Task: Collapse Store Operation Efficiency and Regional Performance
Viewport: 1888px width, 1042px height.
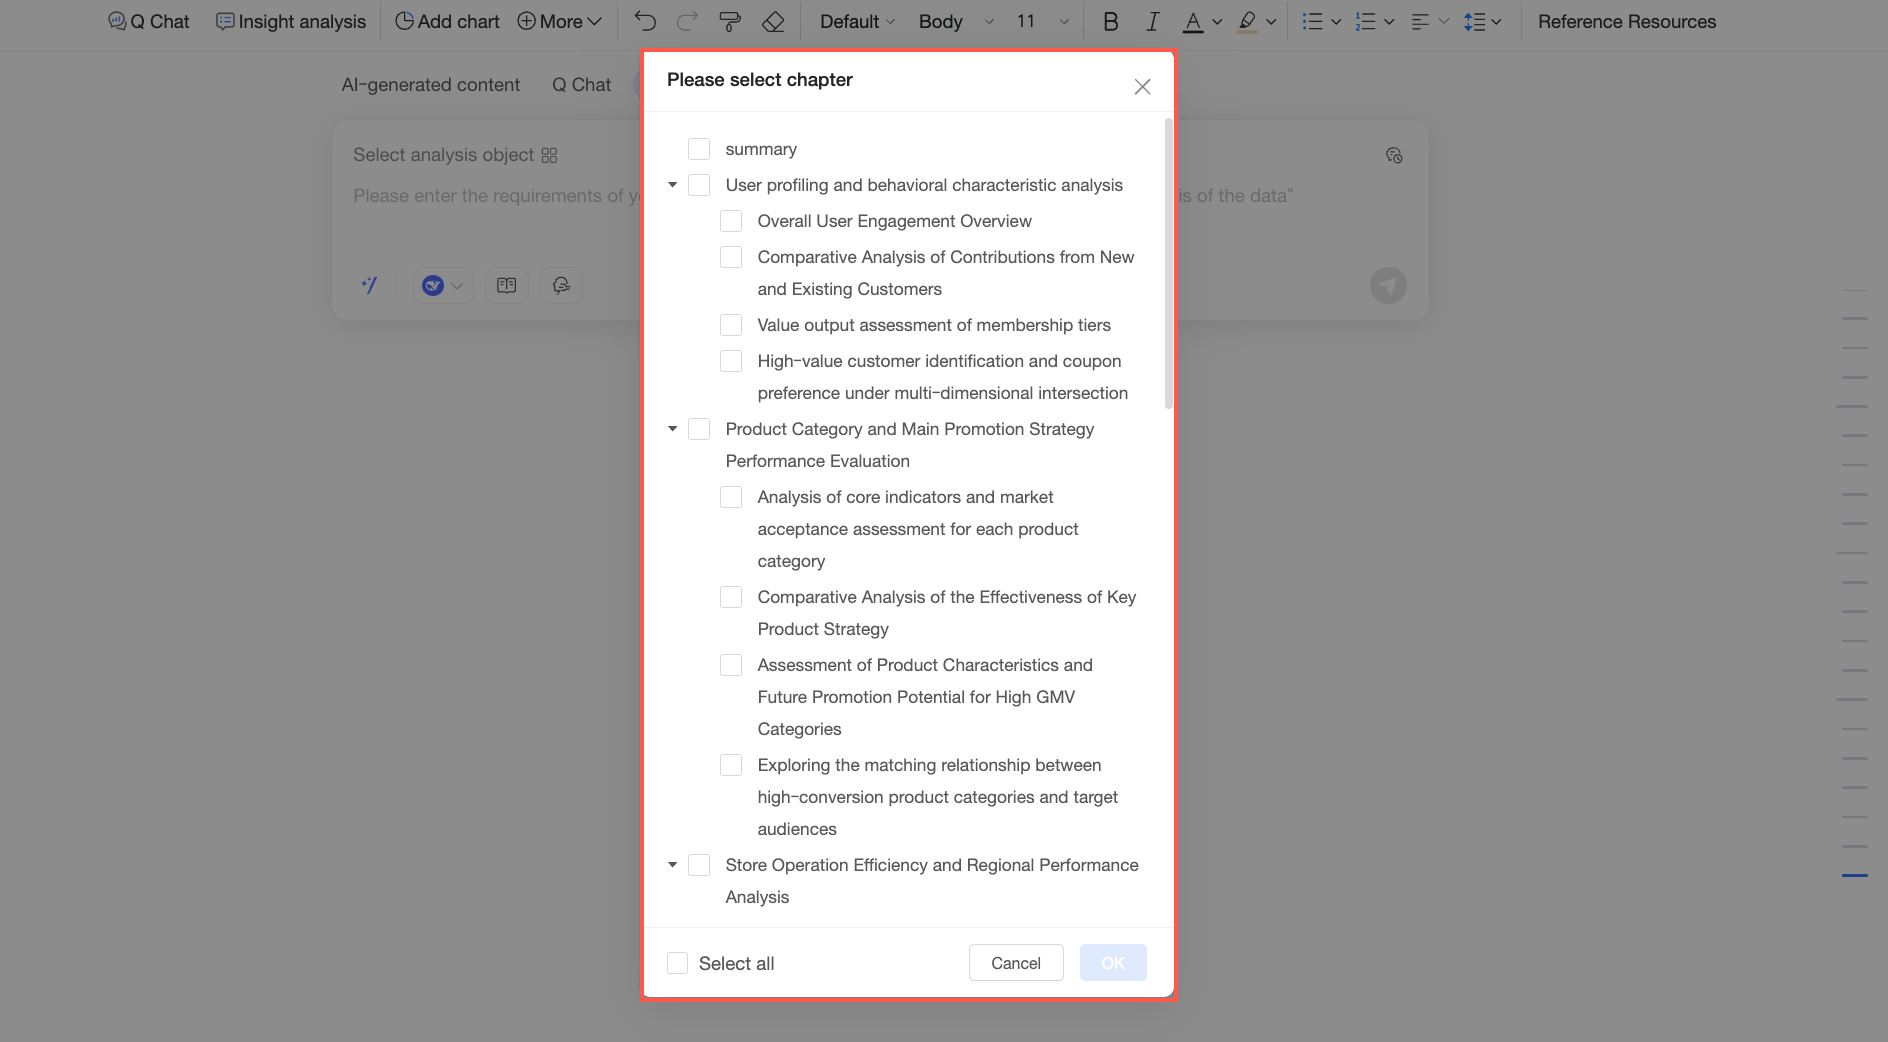Action: (x=673, y=865)
